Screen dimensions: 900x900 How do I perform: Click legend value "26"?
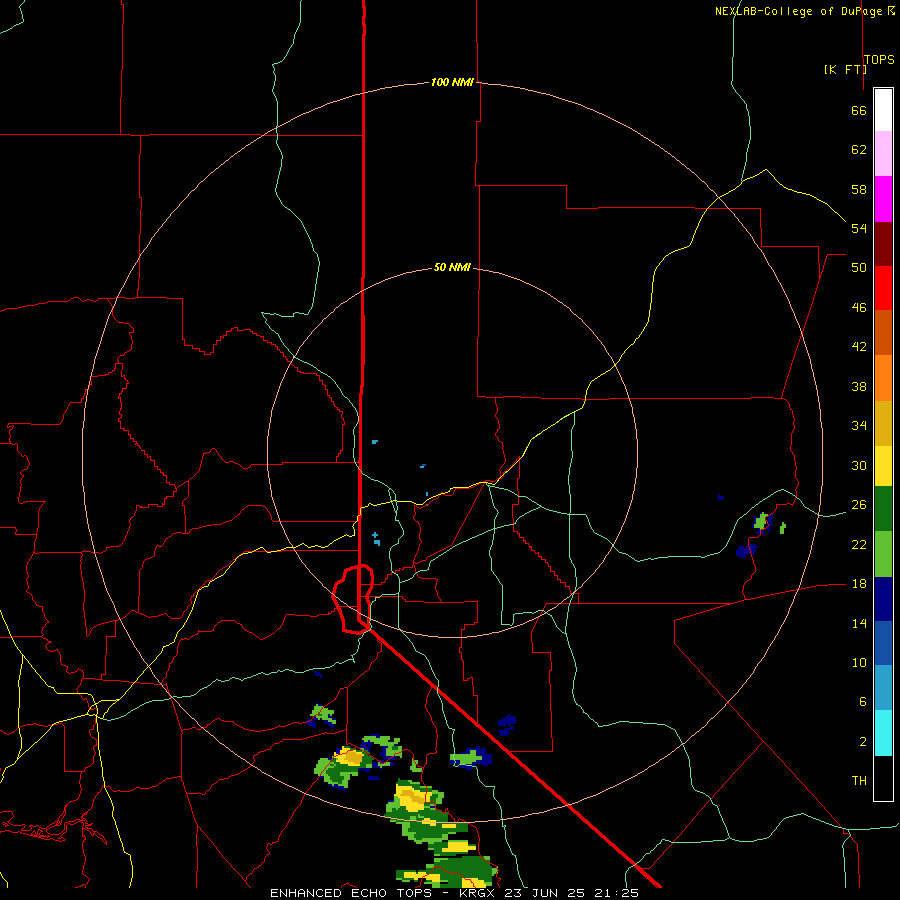coord(859,505)
